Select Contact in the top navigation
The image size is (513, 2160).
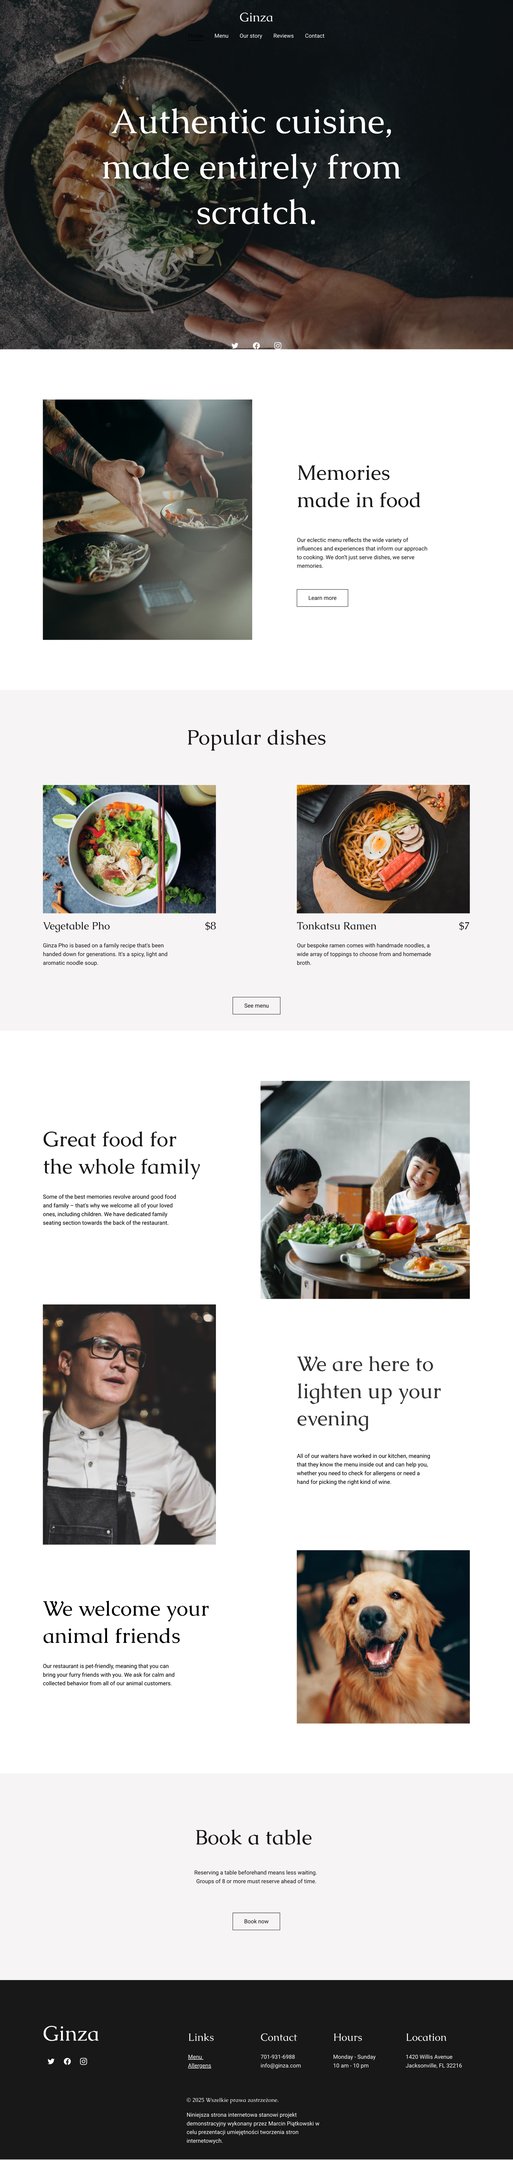(315, 36)
